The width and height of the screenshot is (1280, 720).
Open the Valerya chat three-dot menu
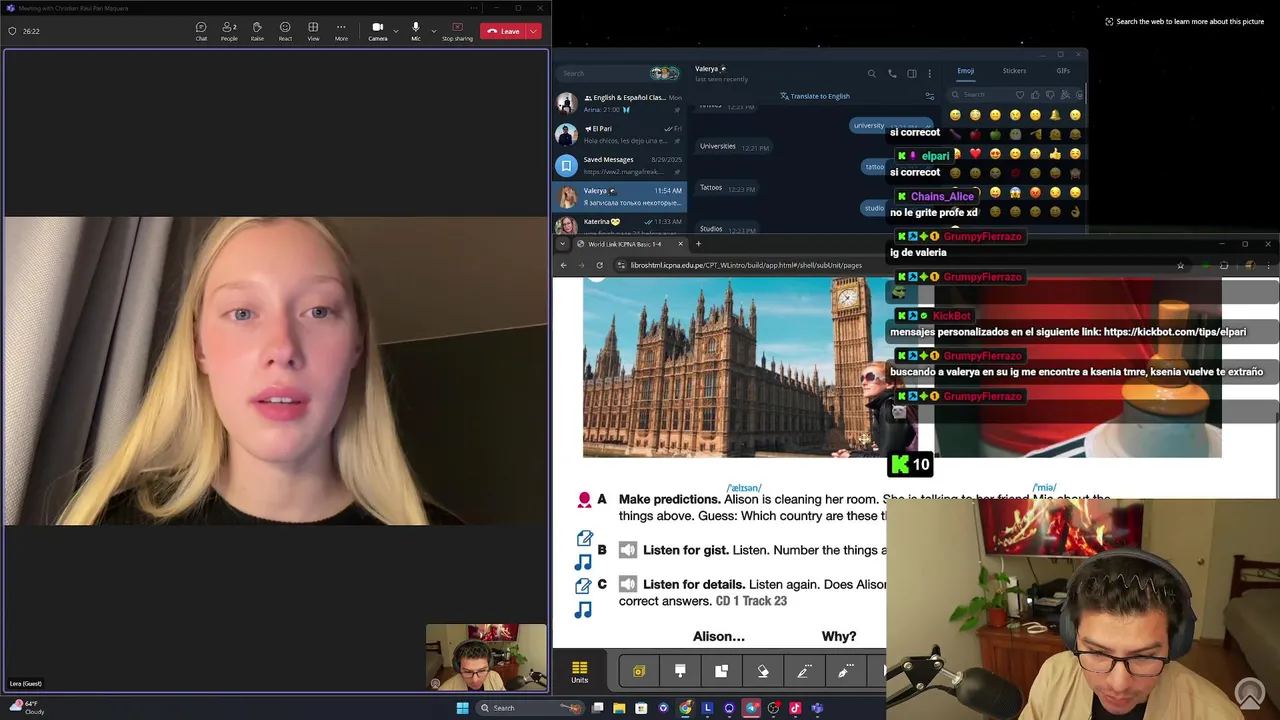(x=929, y=73)
